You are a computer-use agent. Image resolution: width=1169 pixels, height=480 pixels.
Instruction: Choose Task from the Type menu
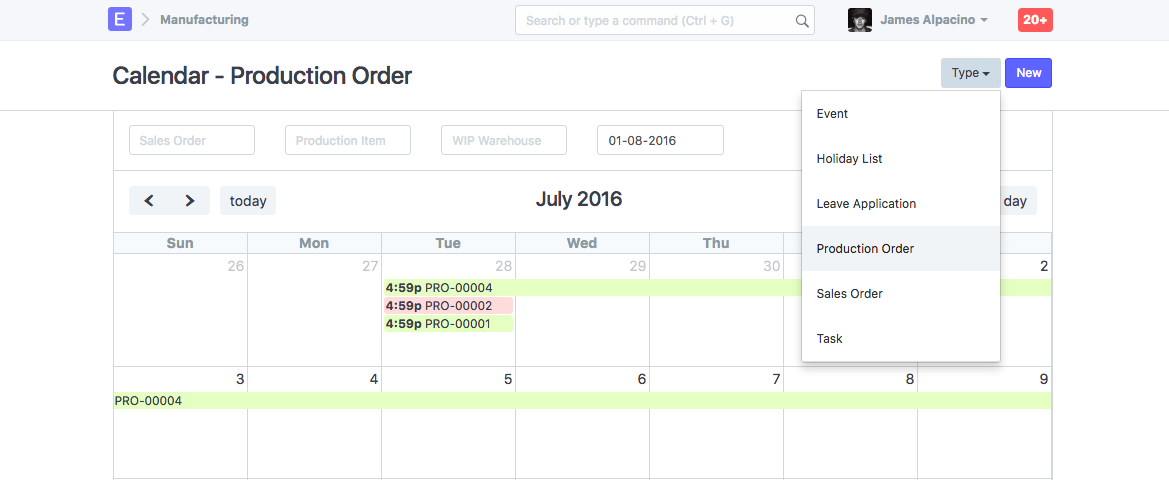click(x=829, y=339)
